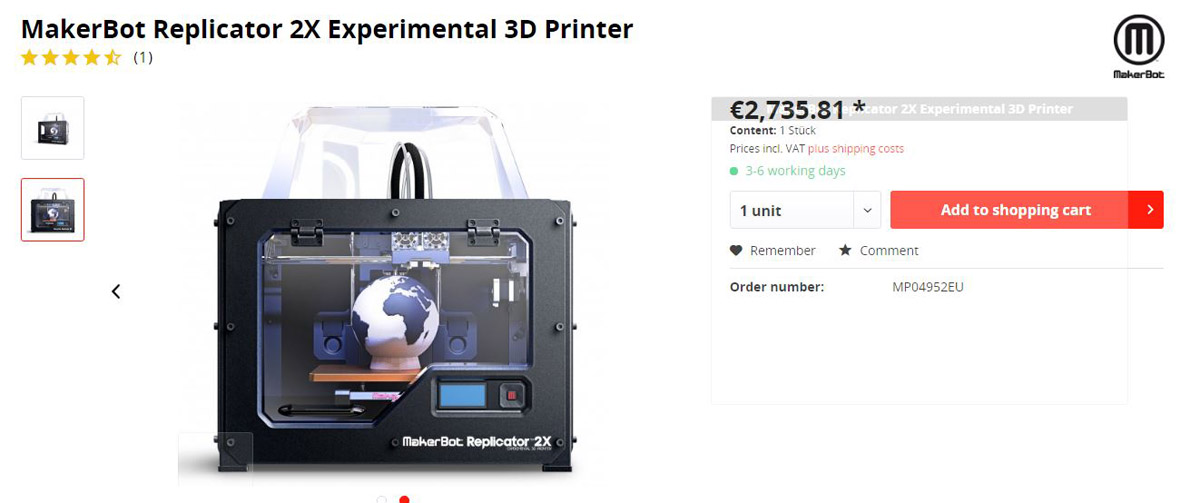The image size is (1200, 503).
Task: Click the yellow rating stars
Action: [x=71, y=57]
